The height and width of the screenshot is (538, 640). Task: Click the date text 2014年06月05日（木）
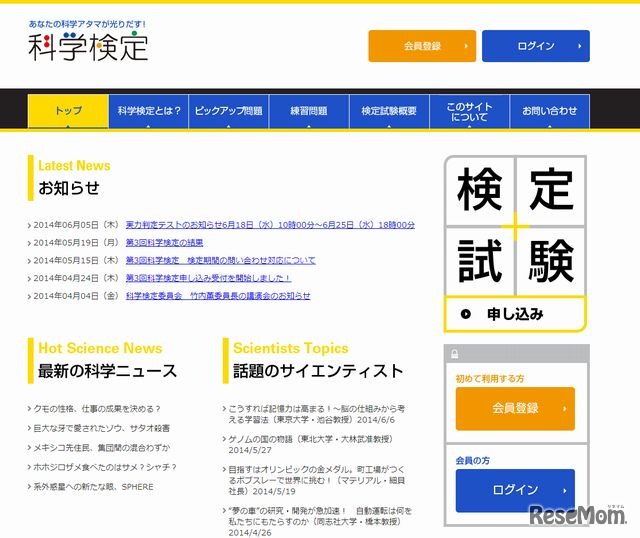coord(76,225)
